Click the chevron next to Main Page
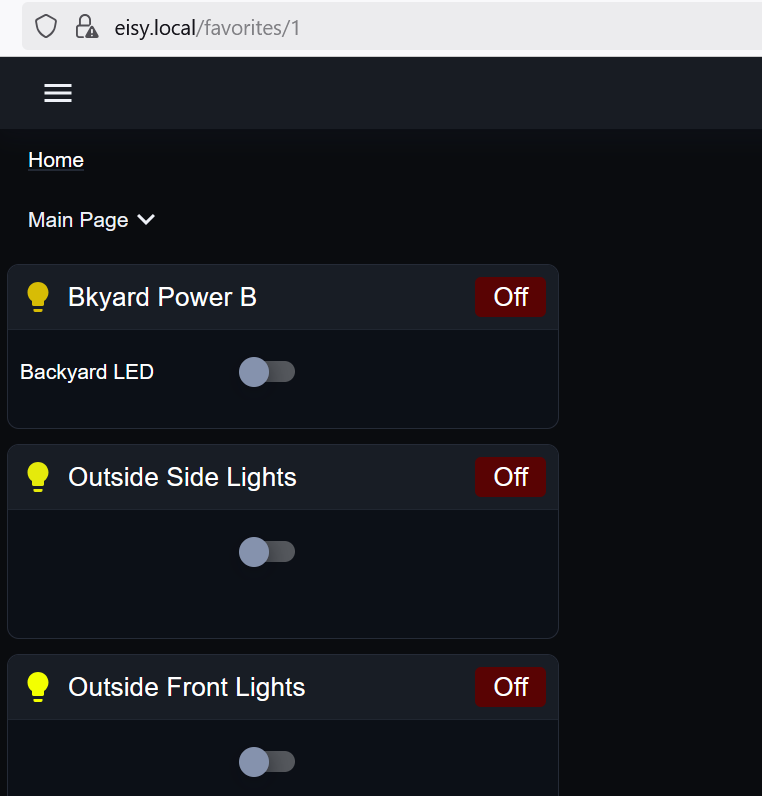The height and width of the screenshot is (796, 762). tap(146, 220)
